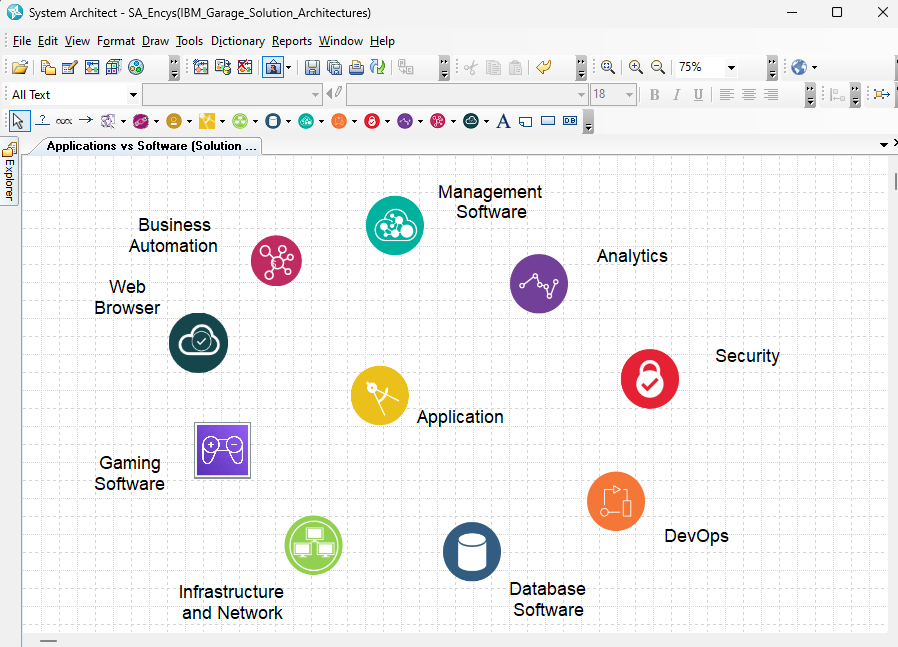Image resolution: width=898 pixels, height=647 pixels.
Task: Click the "Business Automation" label text
Action: (173, 235)
